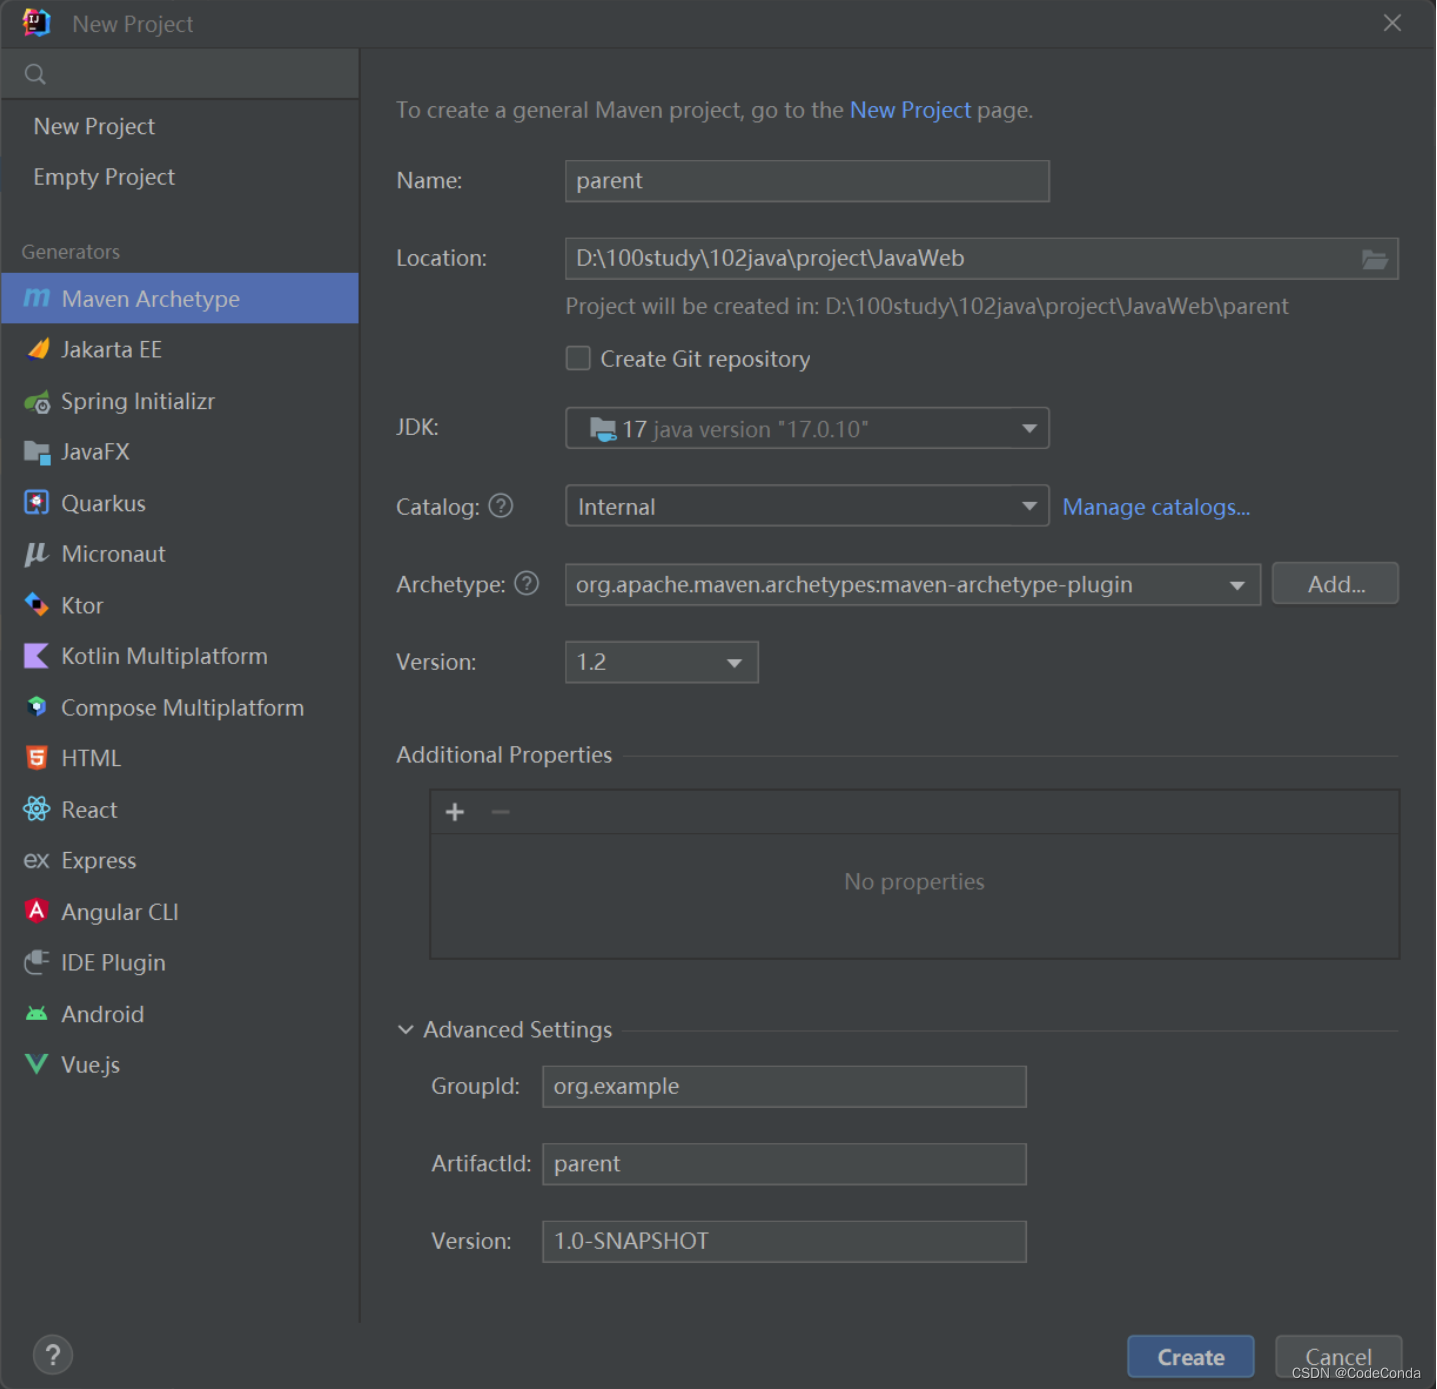The height and width of the screenshot is (1389, 1437).
Task: Click the search magnifier icon
Action: [35, 74]
